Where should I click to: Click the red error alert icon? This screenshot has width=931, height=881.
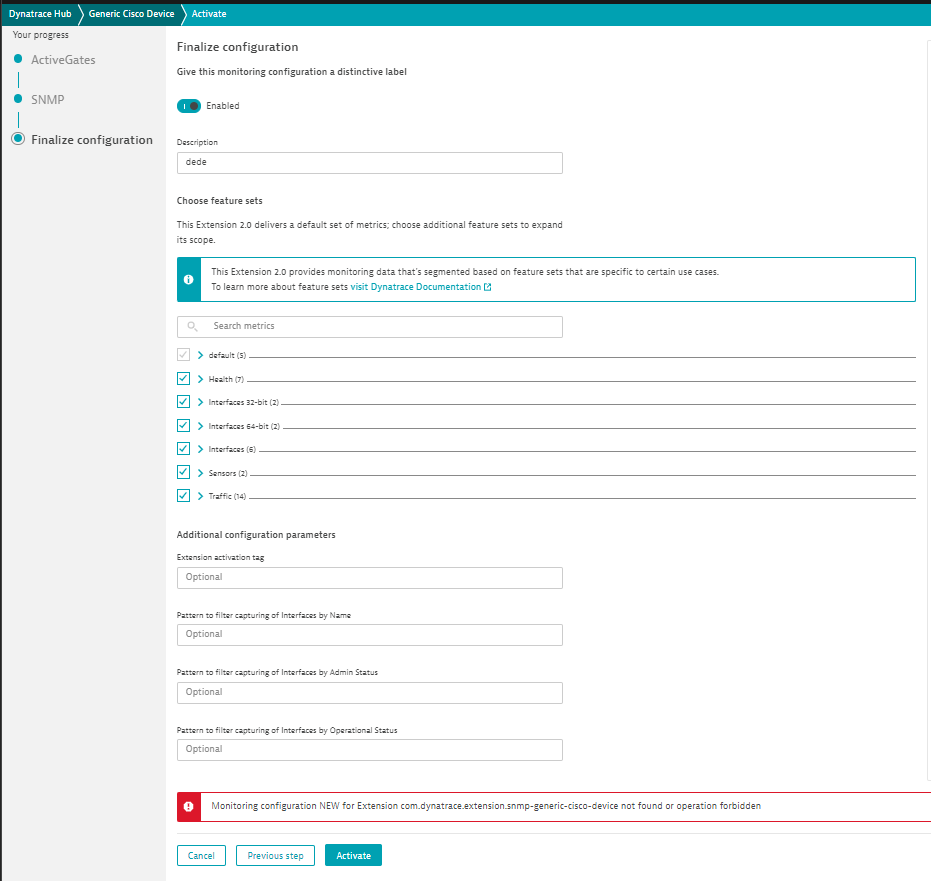tap(189, 806)
